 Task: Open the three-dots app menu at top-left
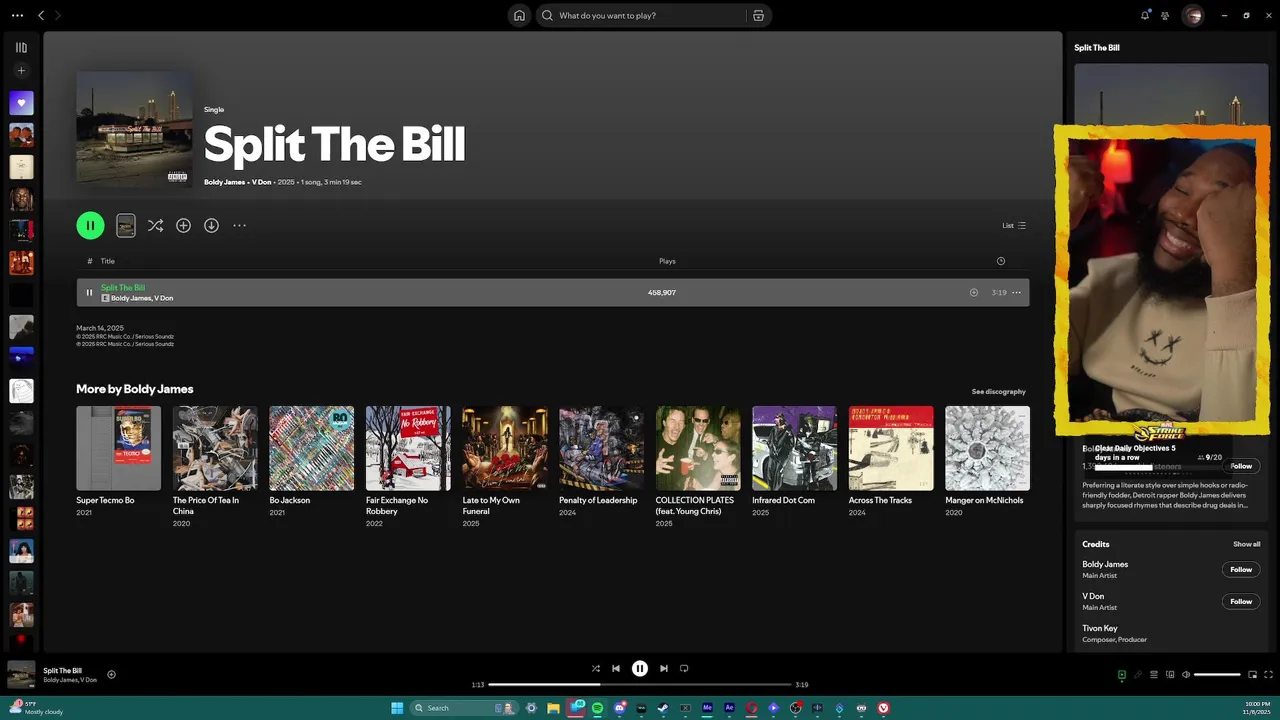[17, 15]
